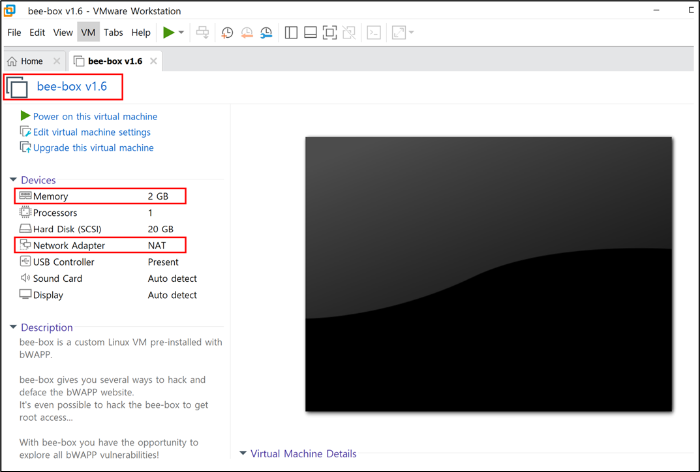Click the large VM icon beside title

click(x=17, y=87)
